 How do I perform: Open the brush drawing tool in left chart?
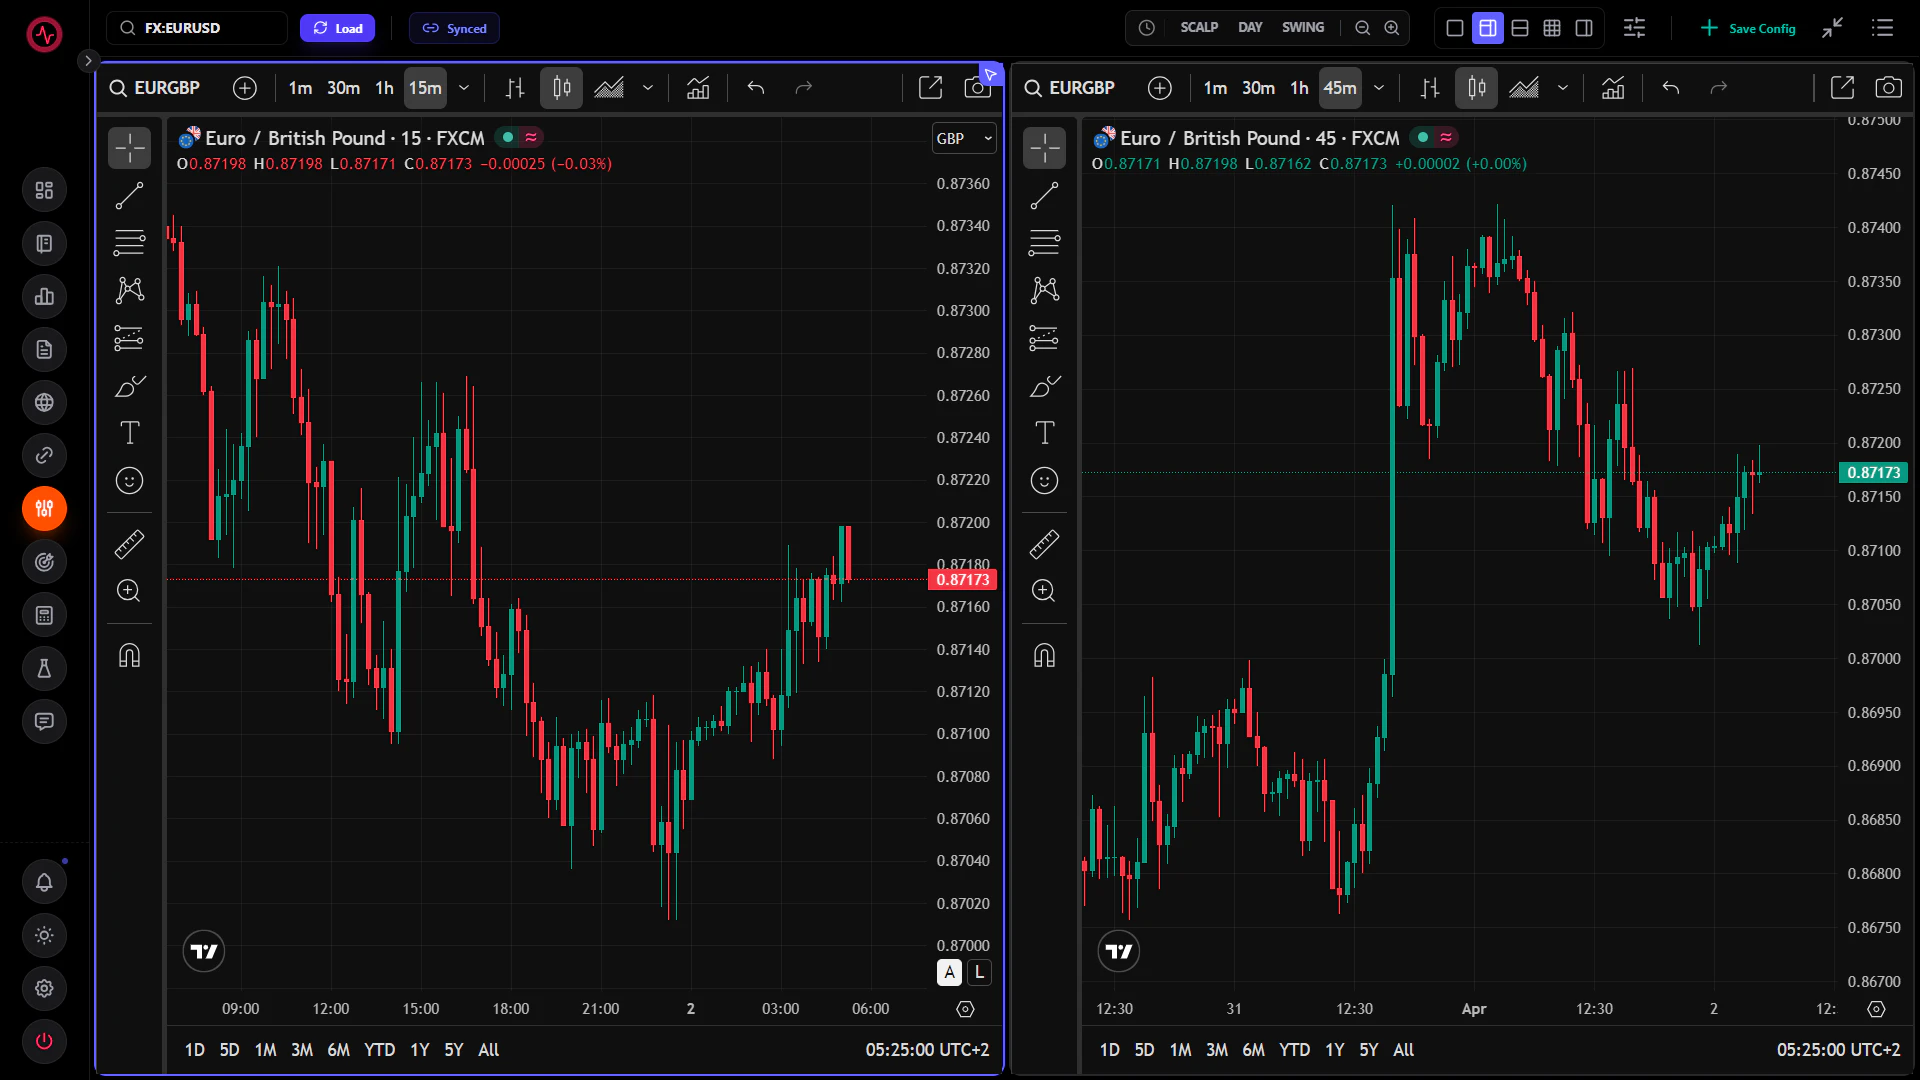129,386
